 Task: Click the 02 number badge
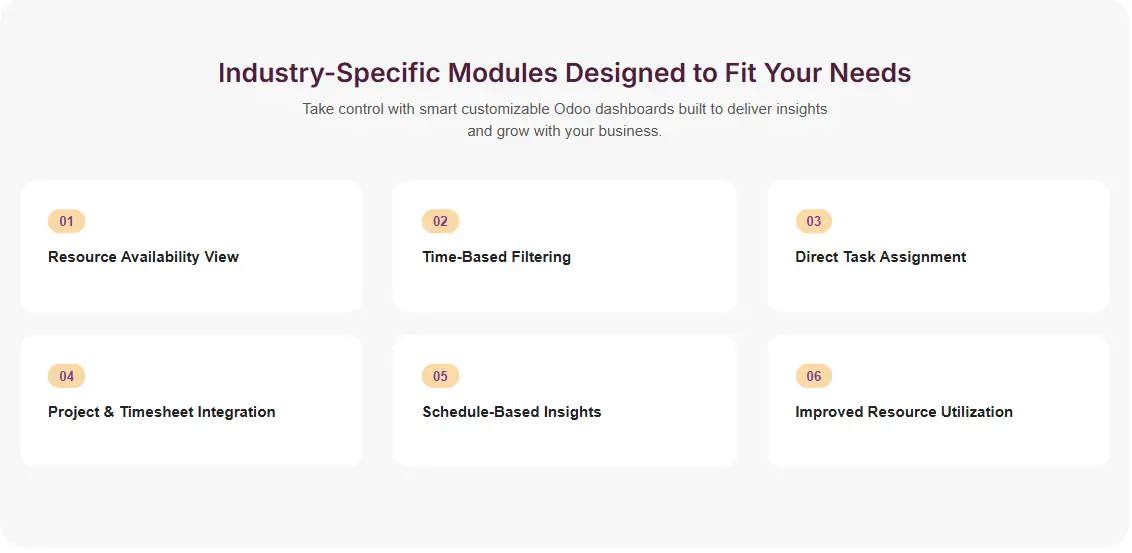coord(440,221)
